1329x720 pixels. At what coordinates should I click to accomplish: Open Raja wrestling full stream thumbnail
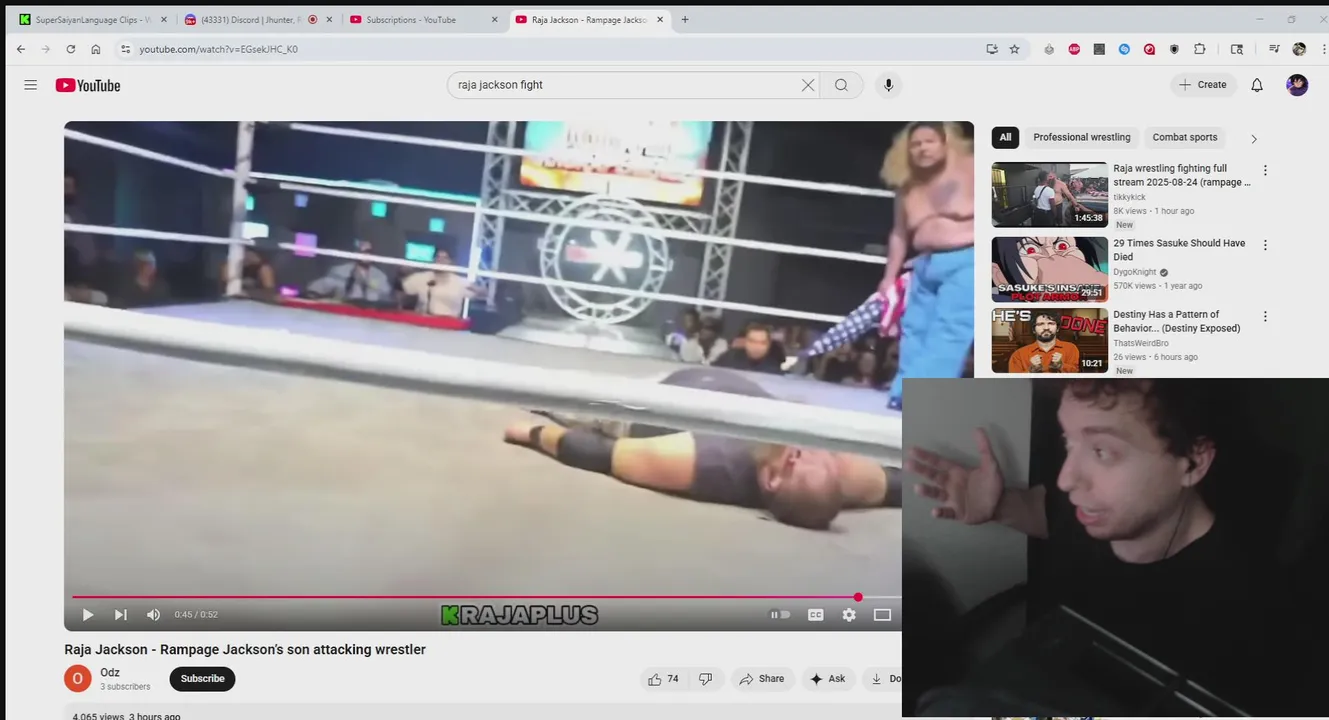tap(1049, 195)
